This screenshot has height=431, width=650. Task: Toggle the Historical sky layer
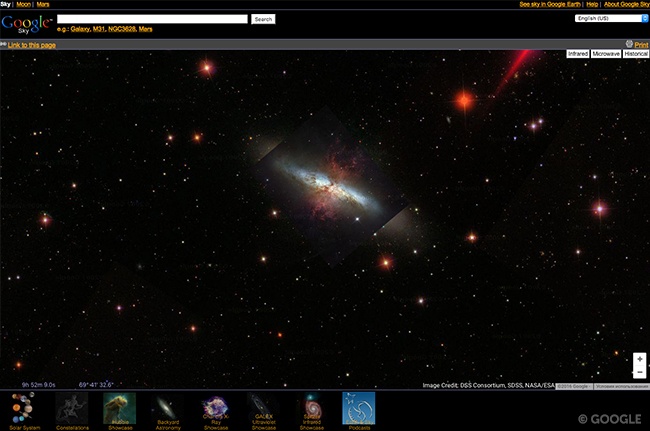636,54
